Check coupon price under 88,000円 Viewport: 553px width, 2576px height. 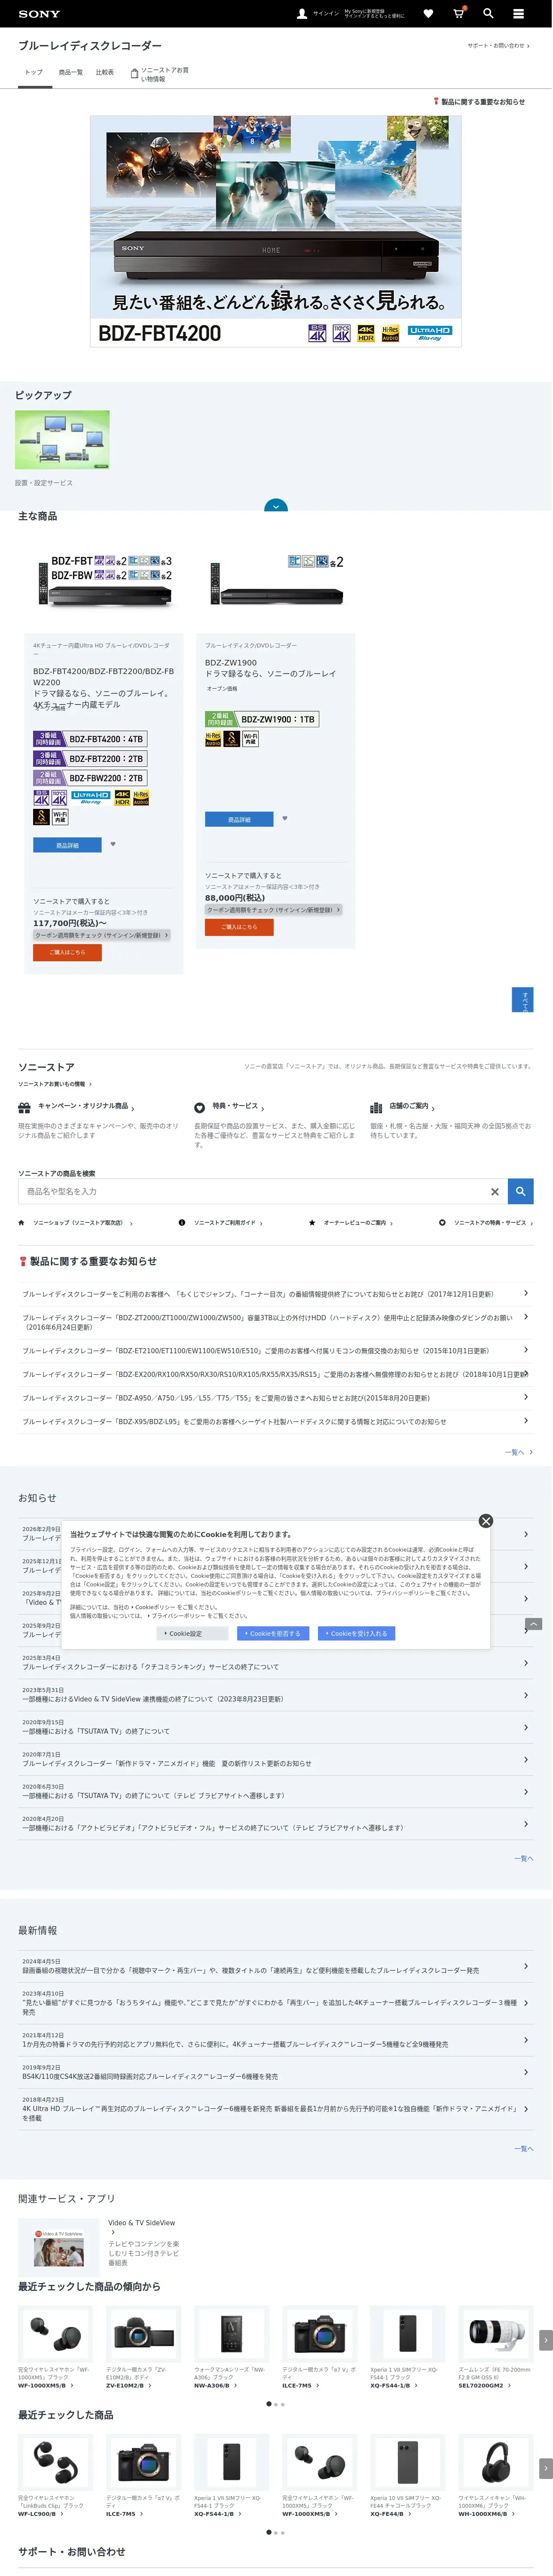click(x=274, y=910)
